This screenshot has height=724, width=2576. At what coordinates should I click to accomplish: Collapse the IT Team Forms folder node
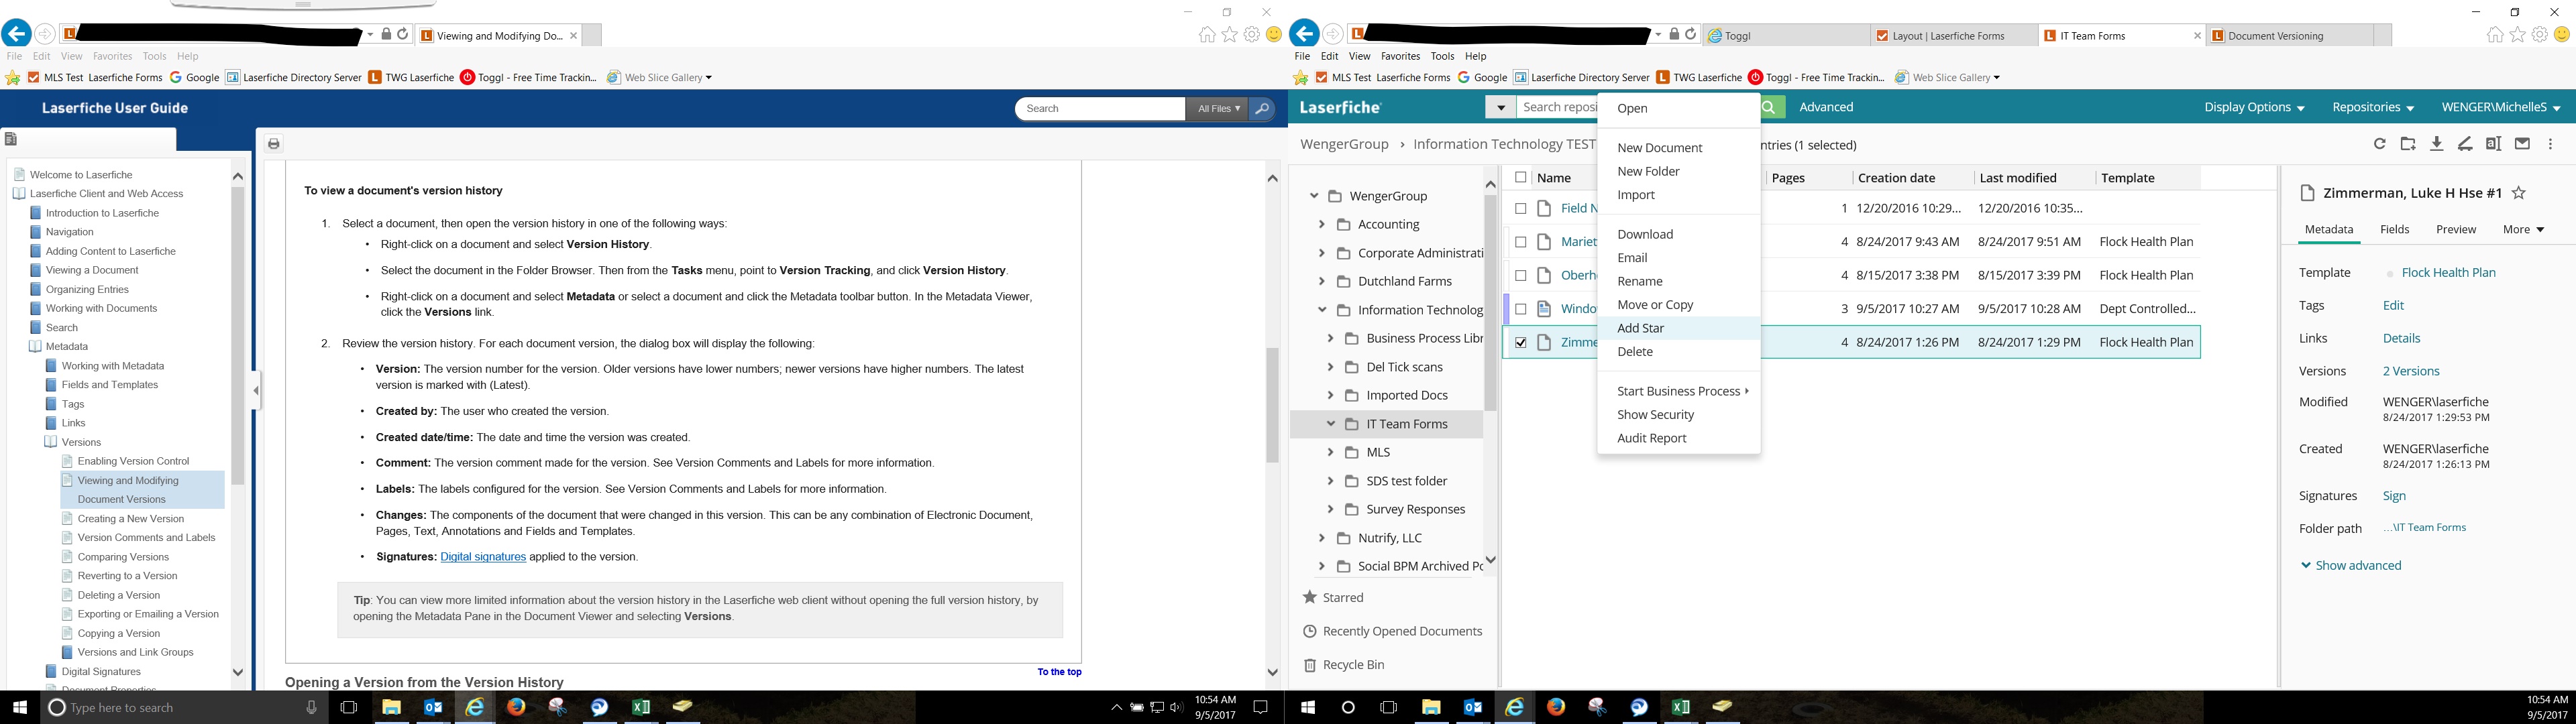(1330, 424)
